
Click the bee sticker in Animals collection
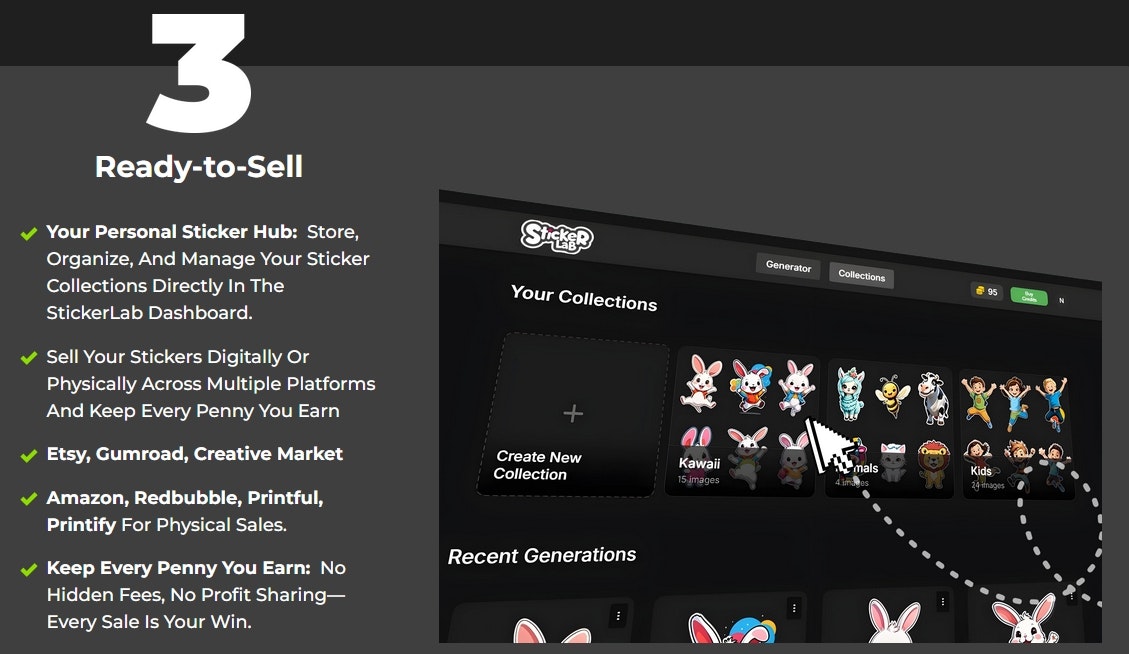(x=892, y=396)
